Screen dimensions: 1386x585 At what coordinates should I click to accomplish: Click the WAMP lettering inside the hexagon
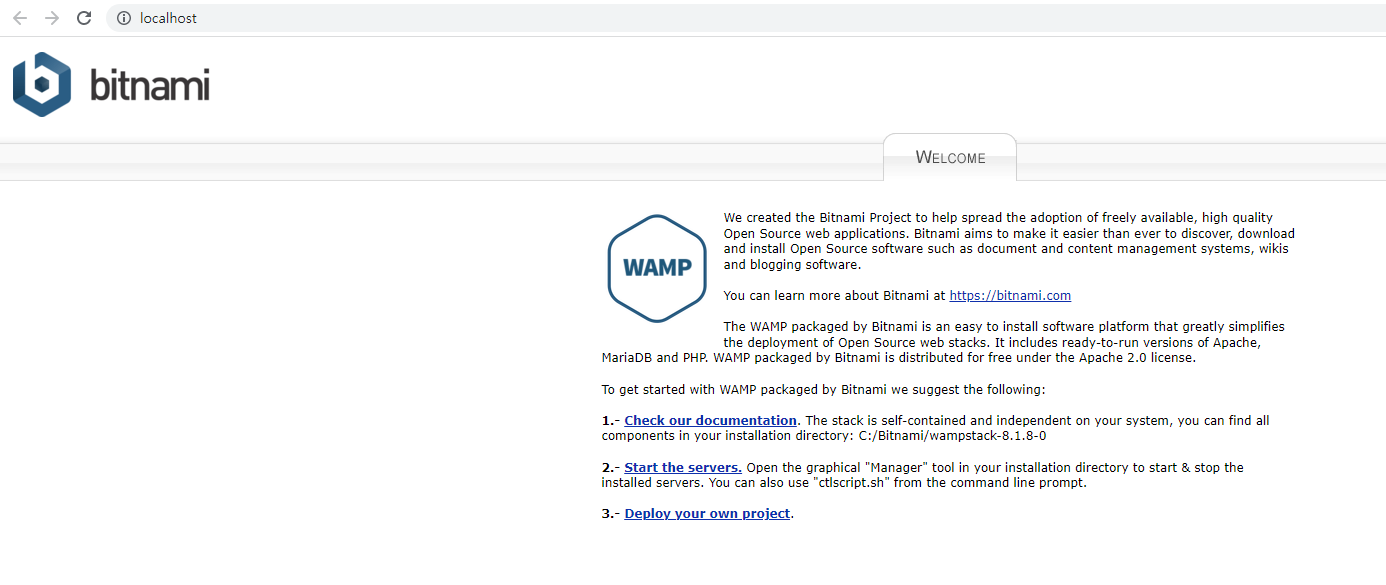click(x=657, y=268)
